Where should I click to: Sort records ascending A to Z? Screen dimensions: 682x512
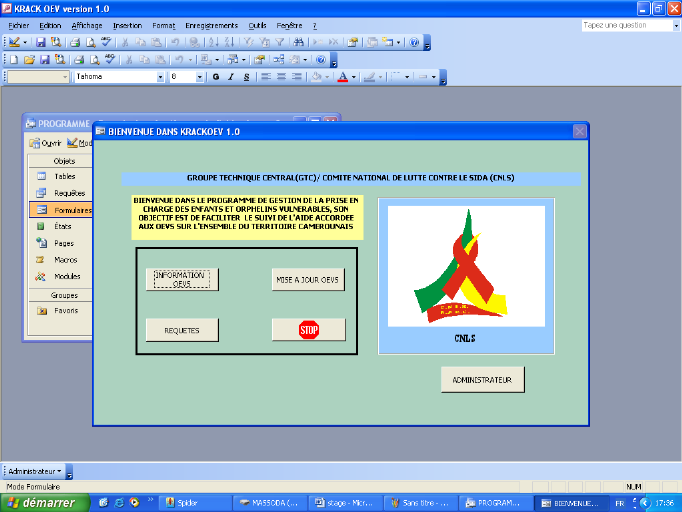click(x=214, y=42)
